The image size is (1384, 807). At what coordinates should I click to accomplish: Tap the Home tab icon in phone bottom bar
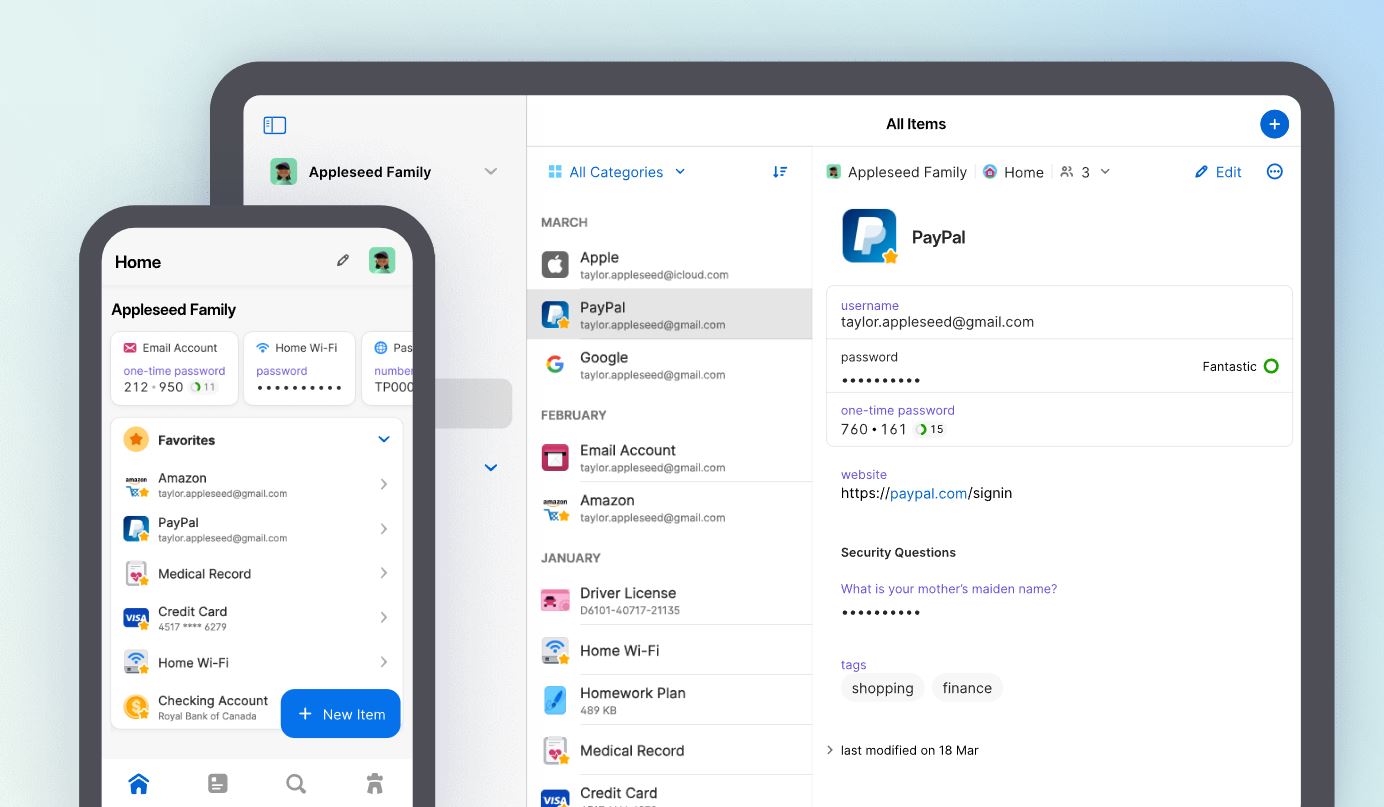(x=139, y=784)
